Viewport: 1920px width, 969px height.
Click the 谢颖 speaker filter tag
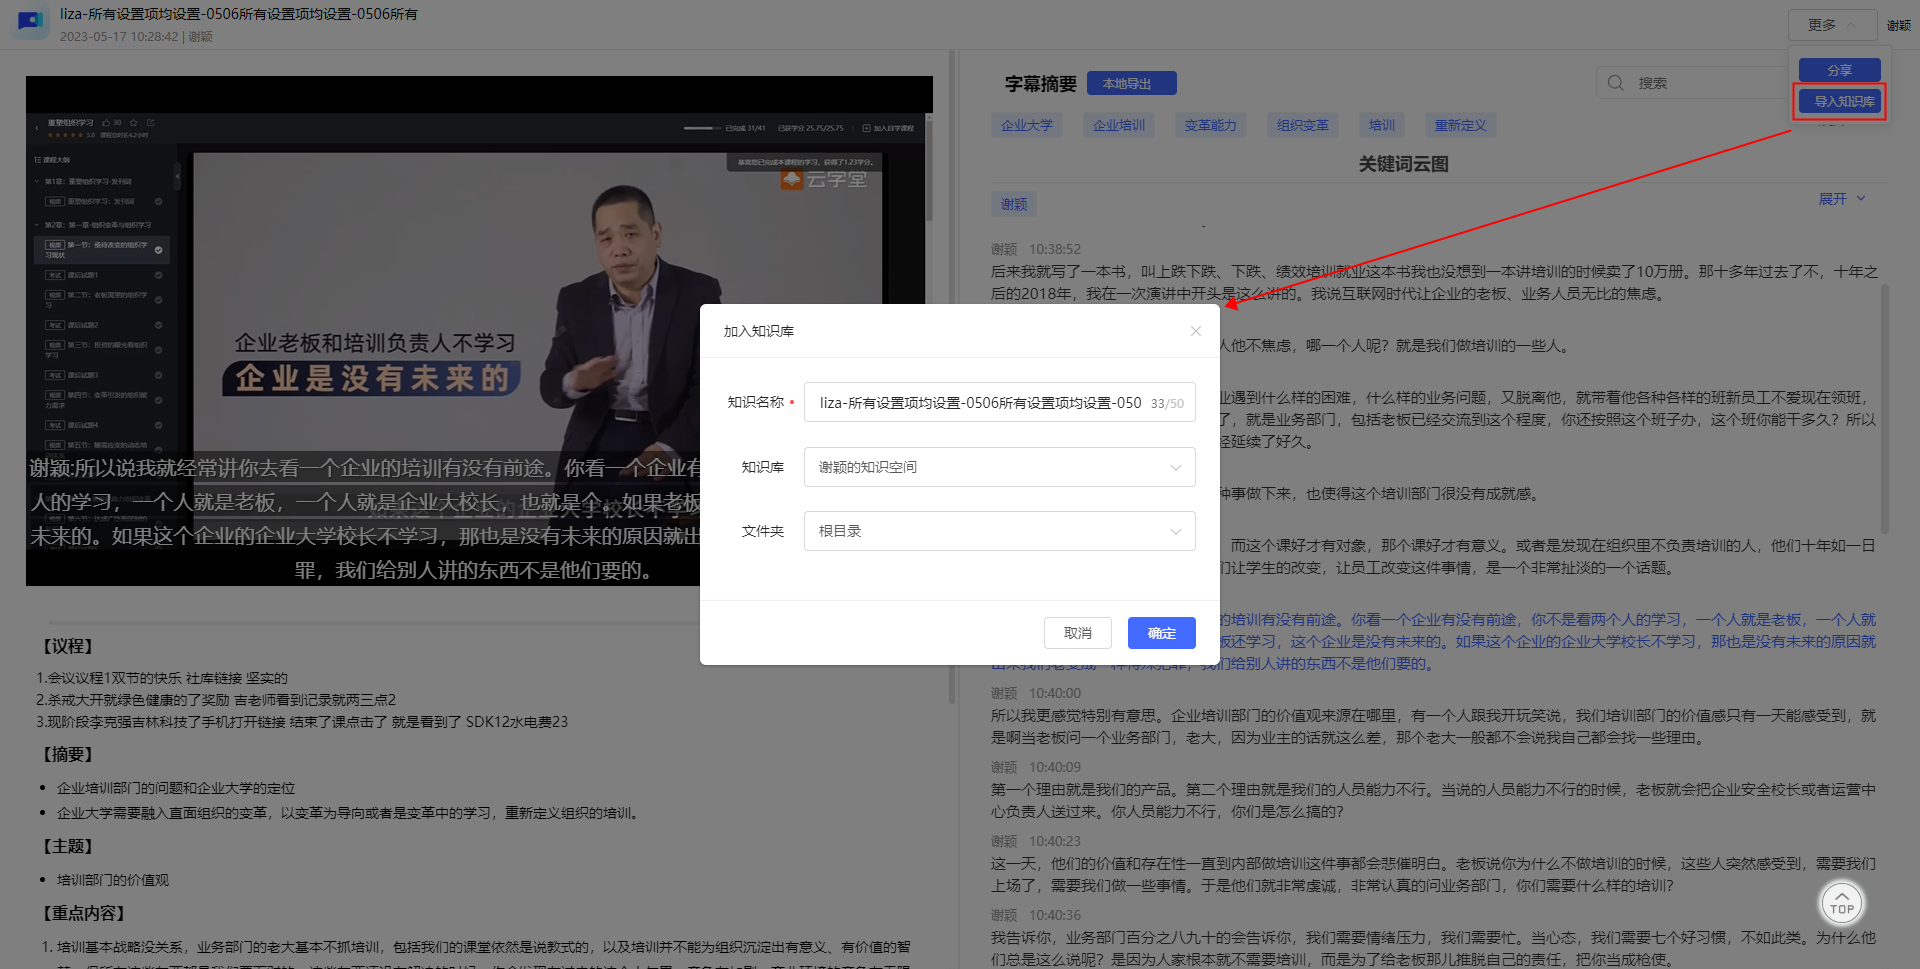pyautogui.click(x=1014, y=204)
